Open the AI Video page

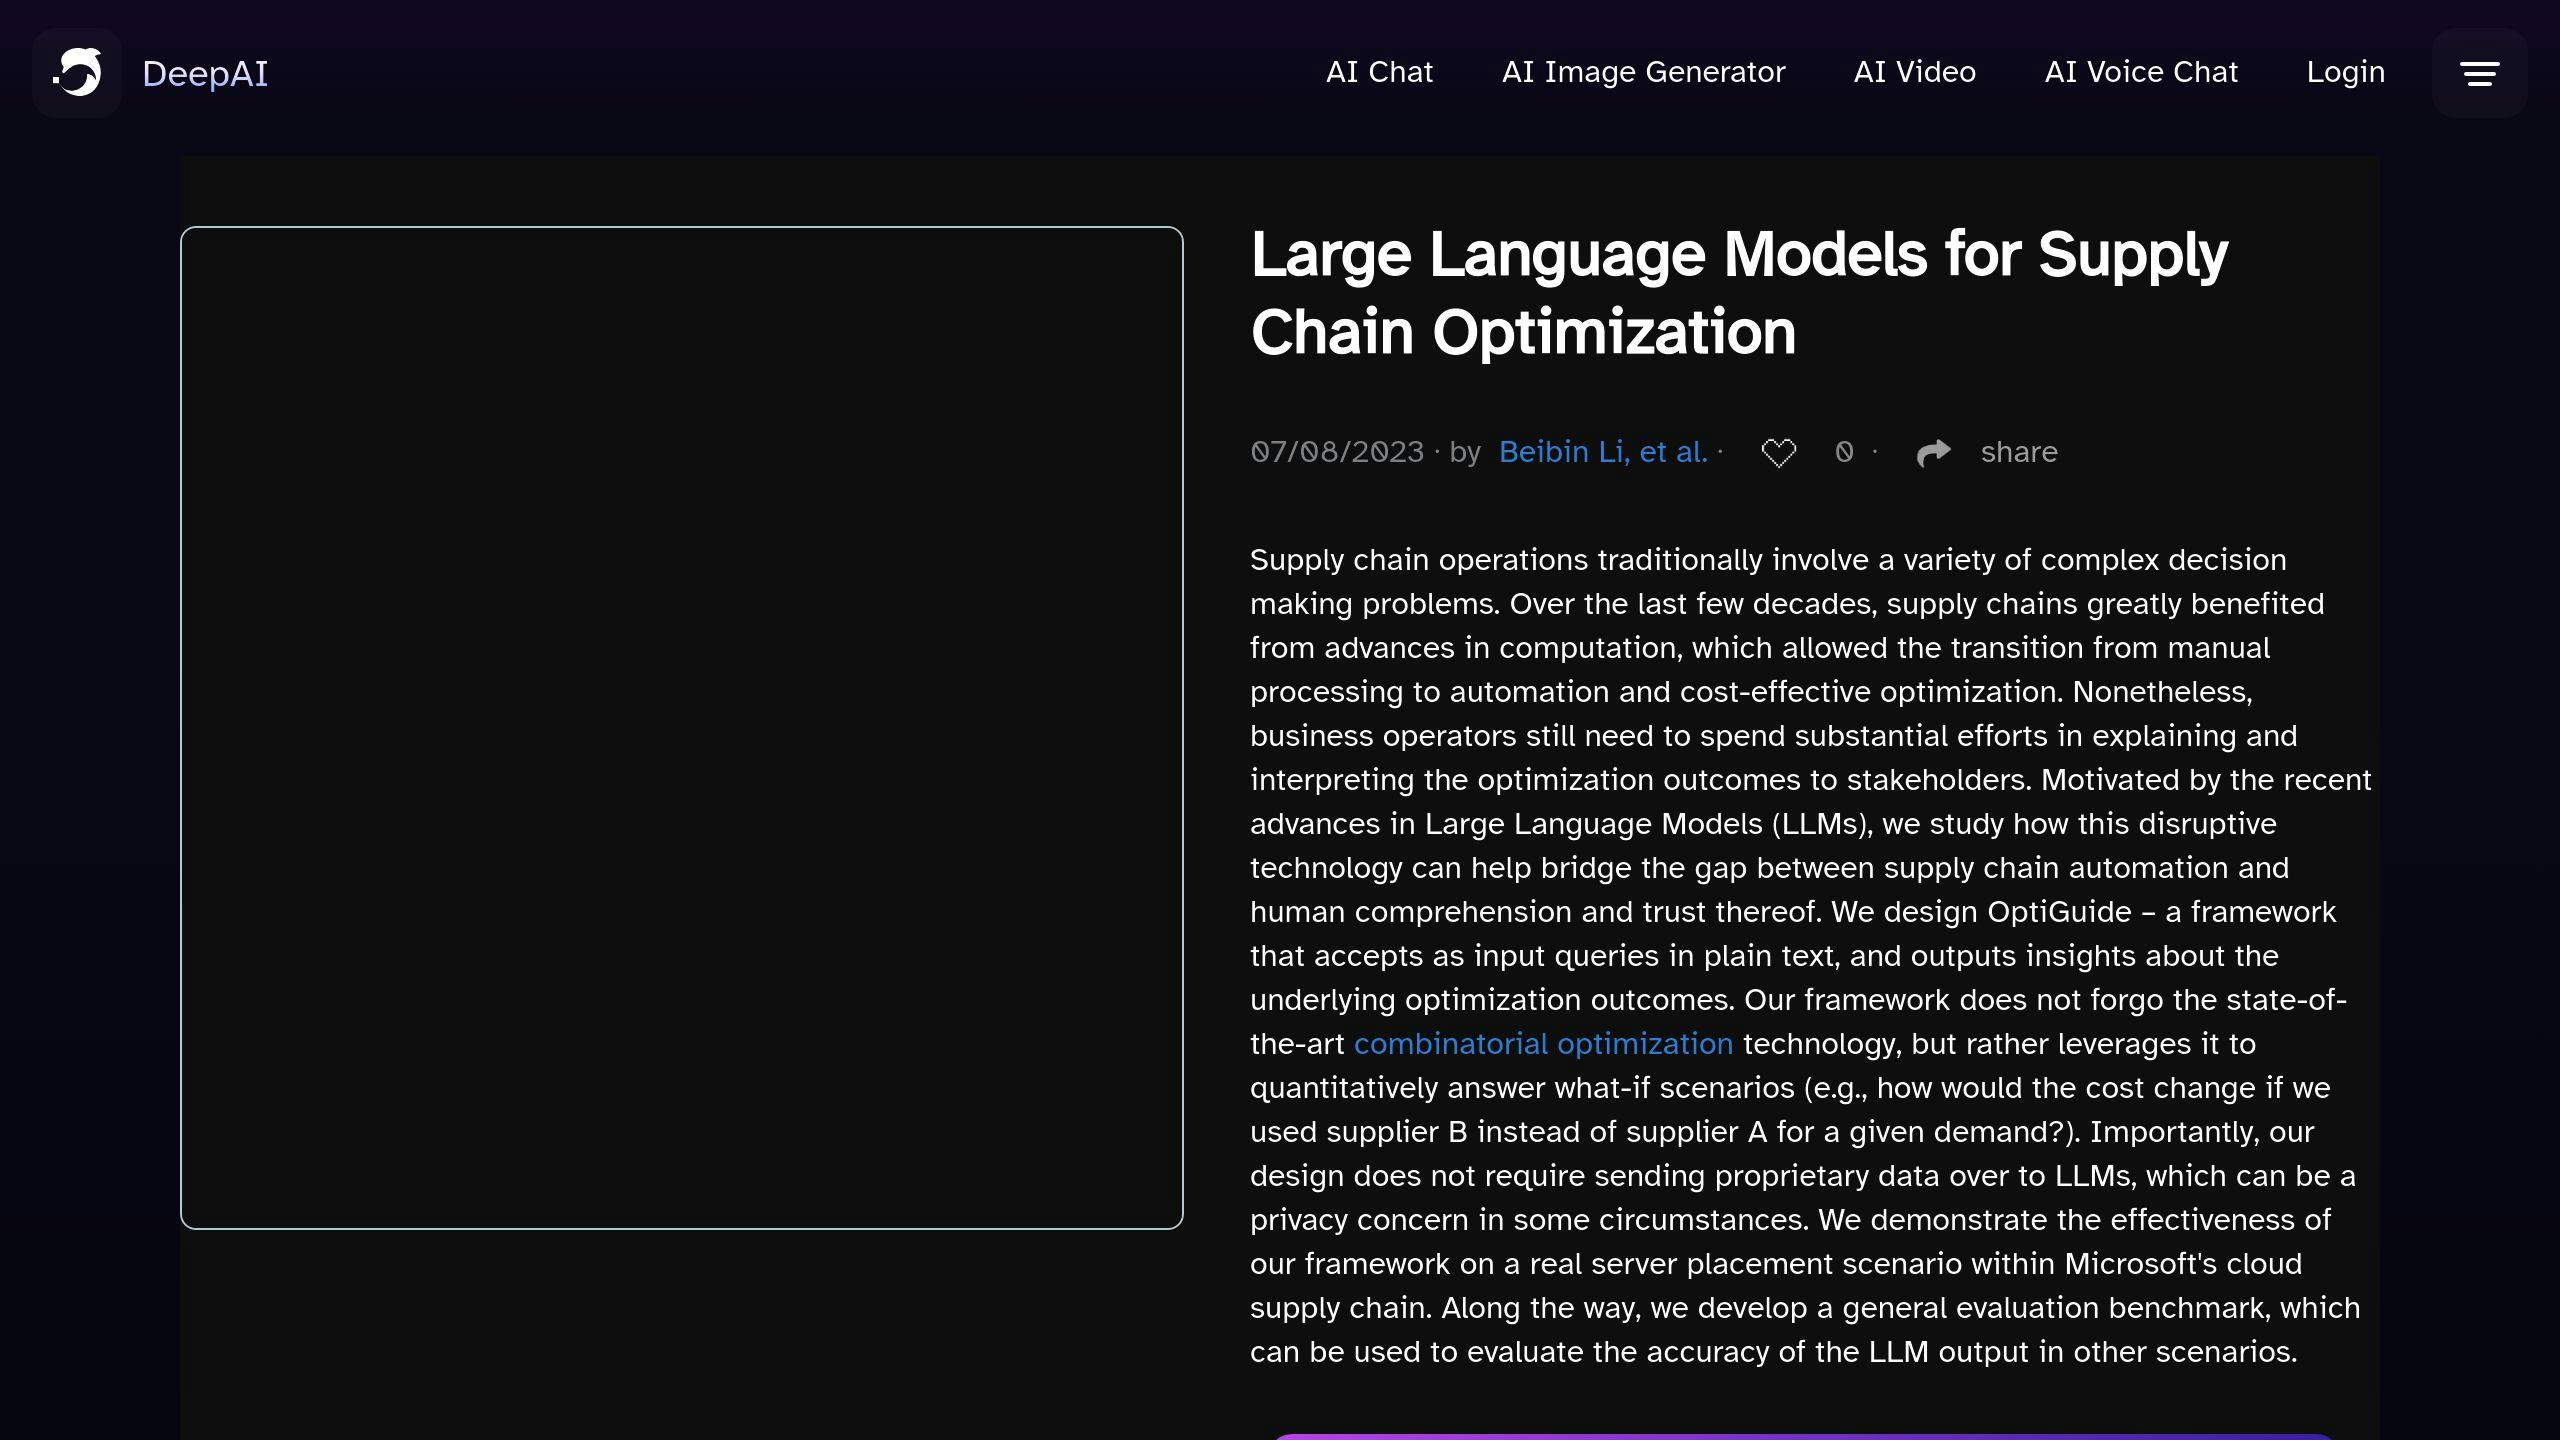pos(1914,72)
